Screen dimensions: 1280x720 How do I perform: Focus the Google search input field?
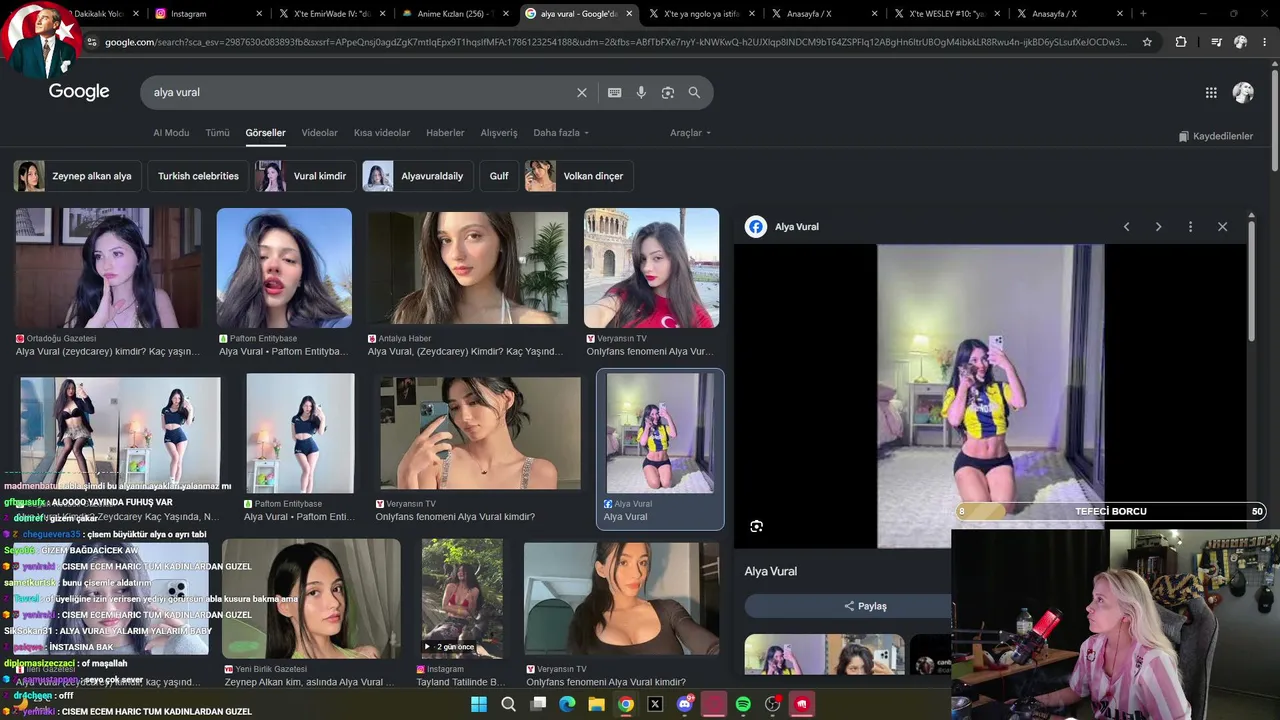pos(360,92)
